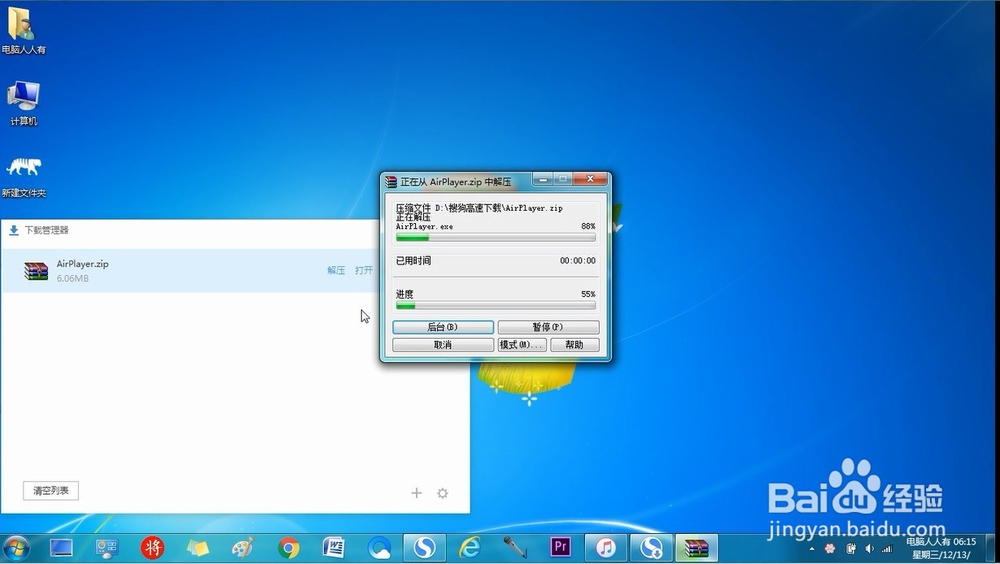Image resolution: width=1000 pixels, height=564 pixels.
Task: Click the 后台(B) background button
Action: point(443,327)
